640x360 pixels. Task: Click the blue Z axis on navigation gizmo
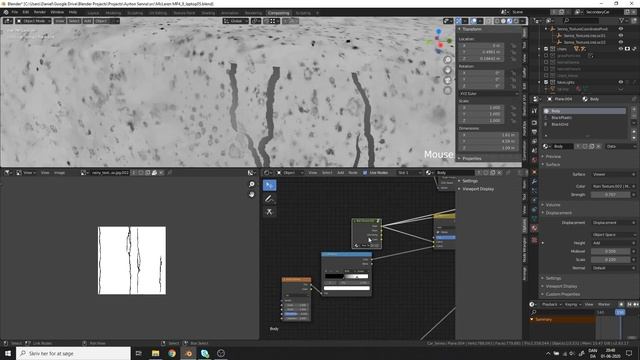[x=439, y=31]
